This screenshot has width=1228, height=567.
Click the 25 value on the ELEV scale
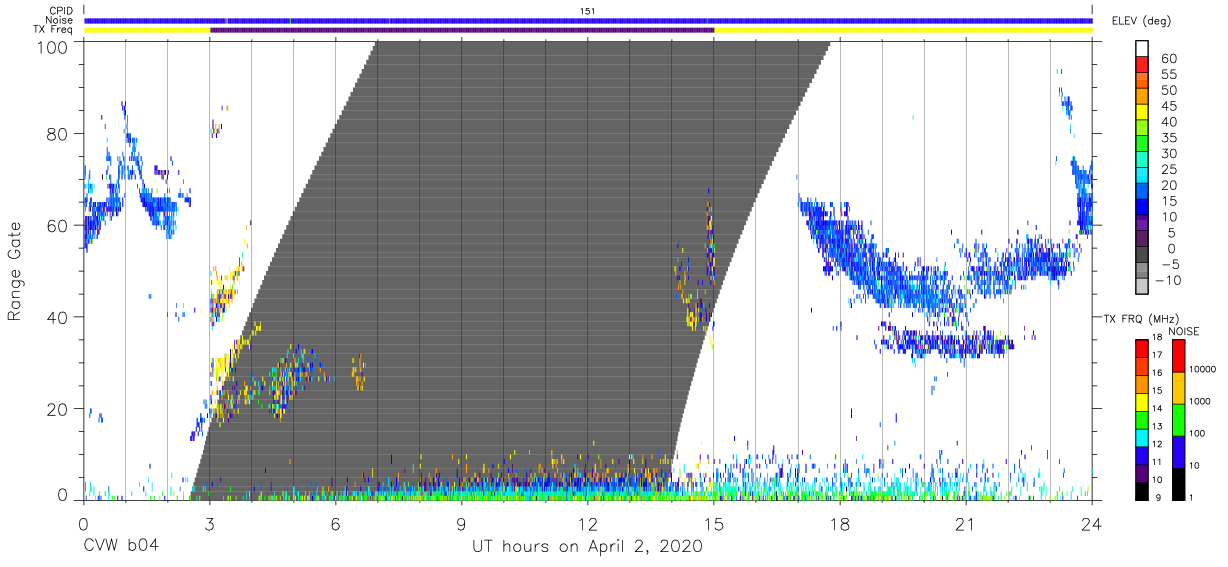tap(1168, 169)
